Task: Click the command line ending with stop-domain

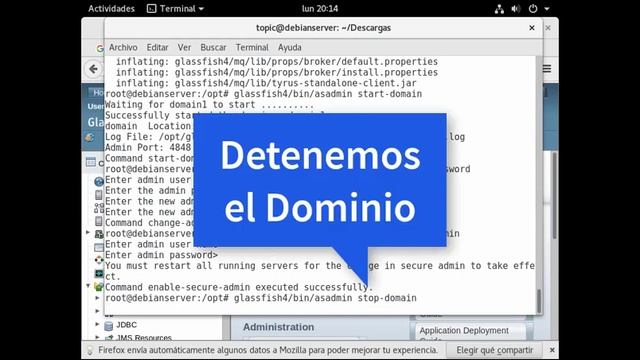Action: click(261, 298)
